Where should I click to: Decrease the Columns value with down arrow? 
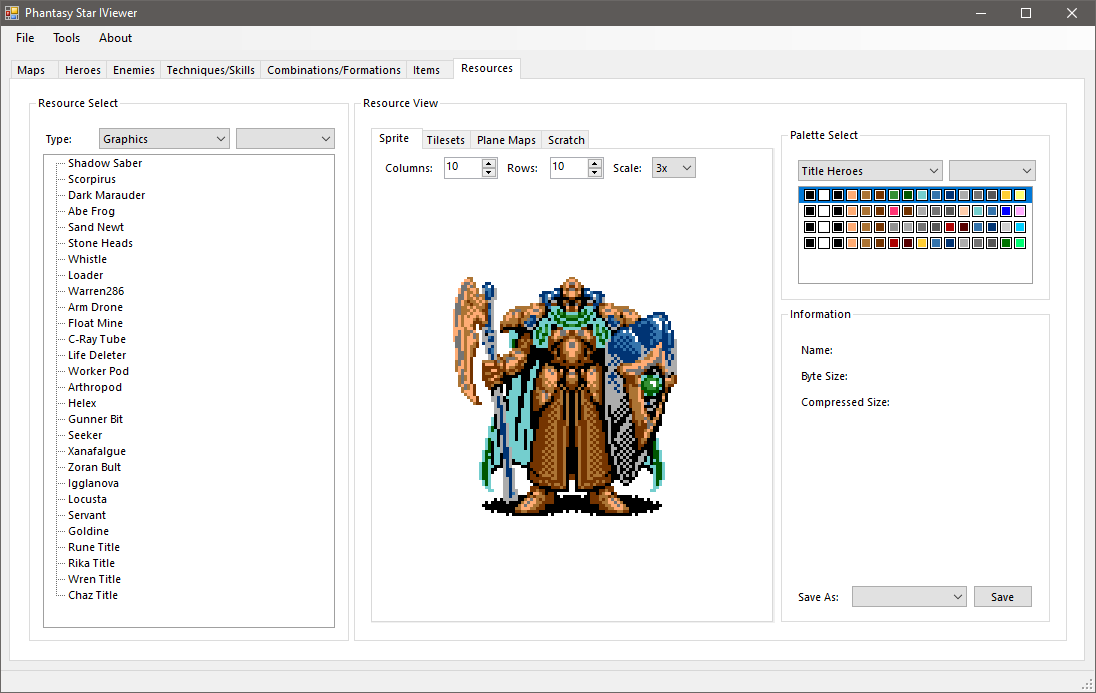pos(489,172)
